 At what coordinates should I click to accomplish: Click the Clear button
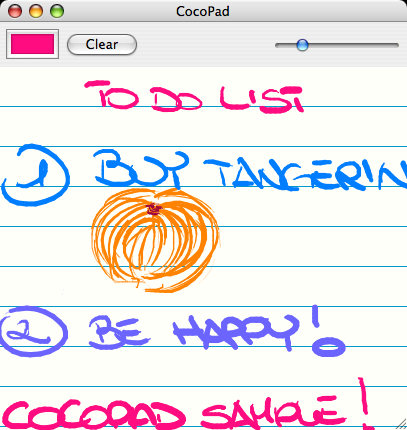[x=102, y=44]
